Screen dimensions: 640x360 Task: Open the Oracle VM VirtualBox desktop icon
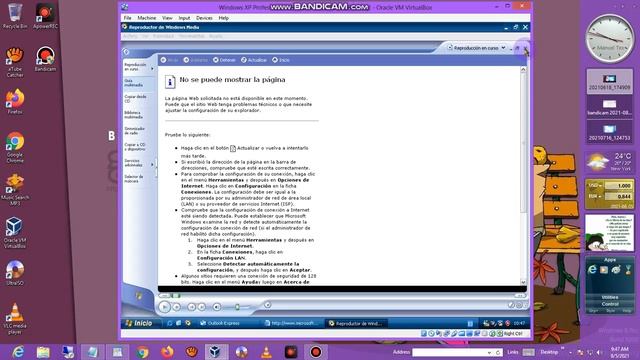[15, 233]
